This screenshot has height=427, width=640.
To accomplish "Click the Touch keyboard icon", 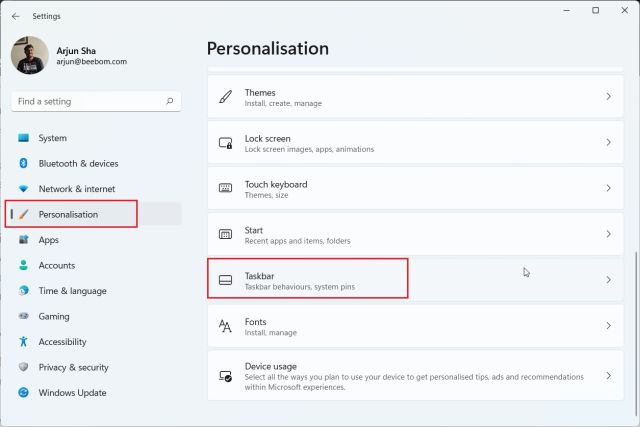I will 225,188.
